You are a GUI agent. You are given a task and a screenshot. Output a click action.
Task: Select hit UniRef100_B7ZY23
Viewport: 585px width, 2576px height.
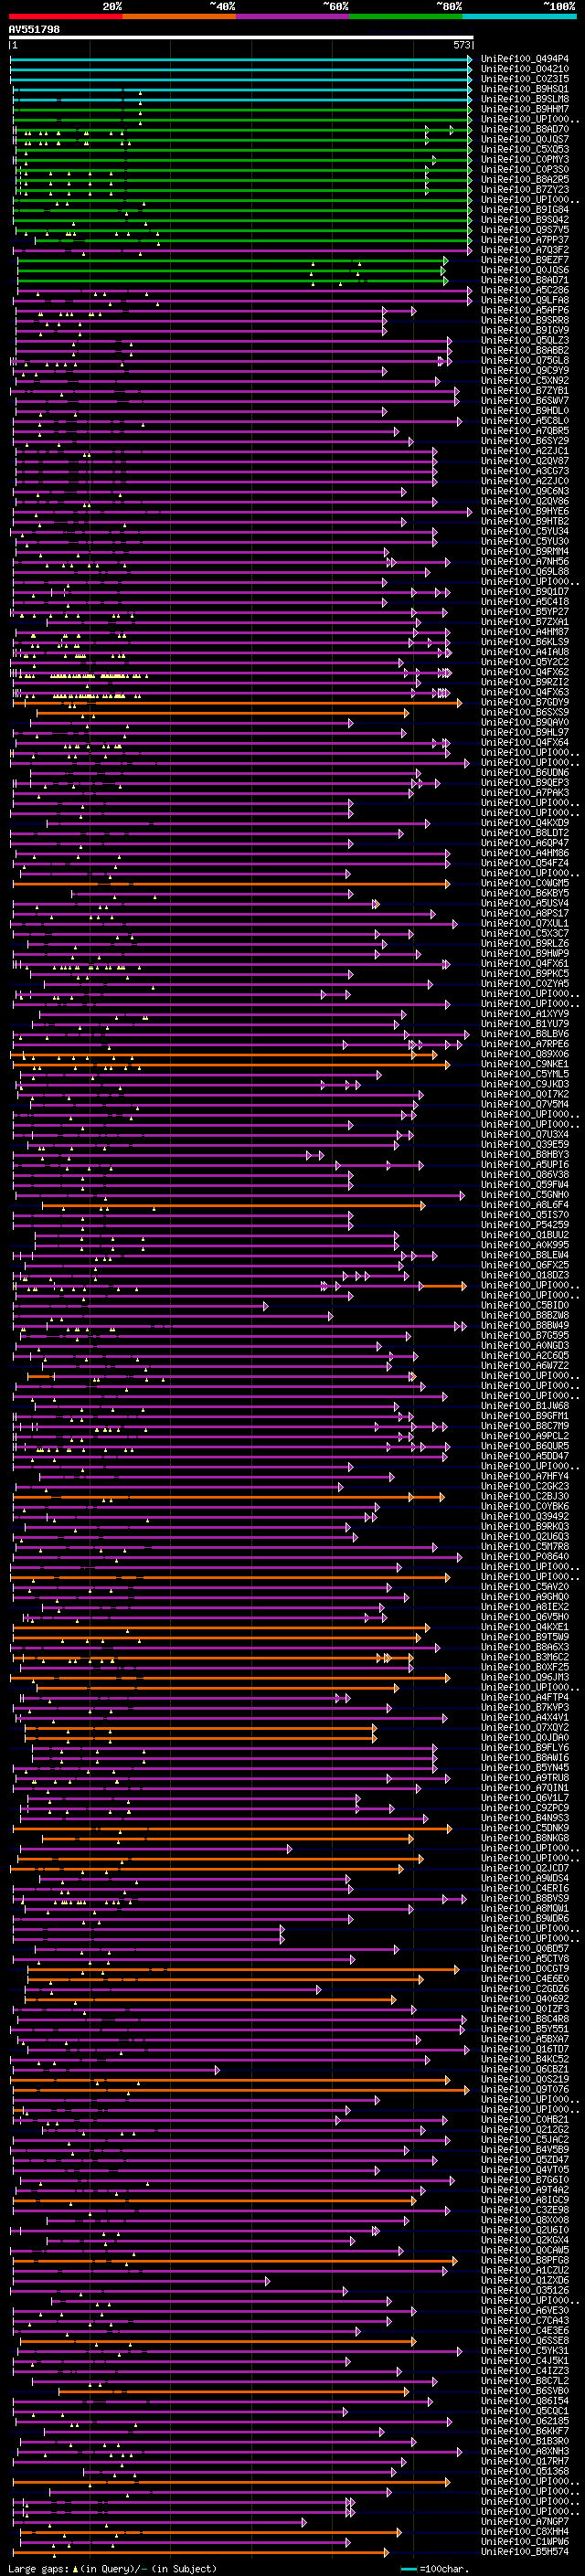pos(525,189)
